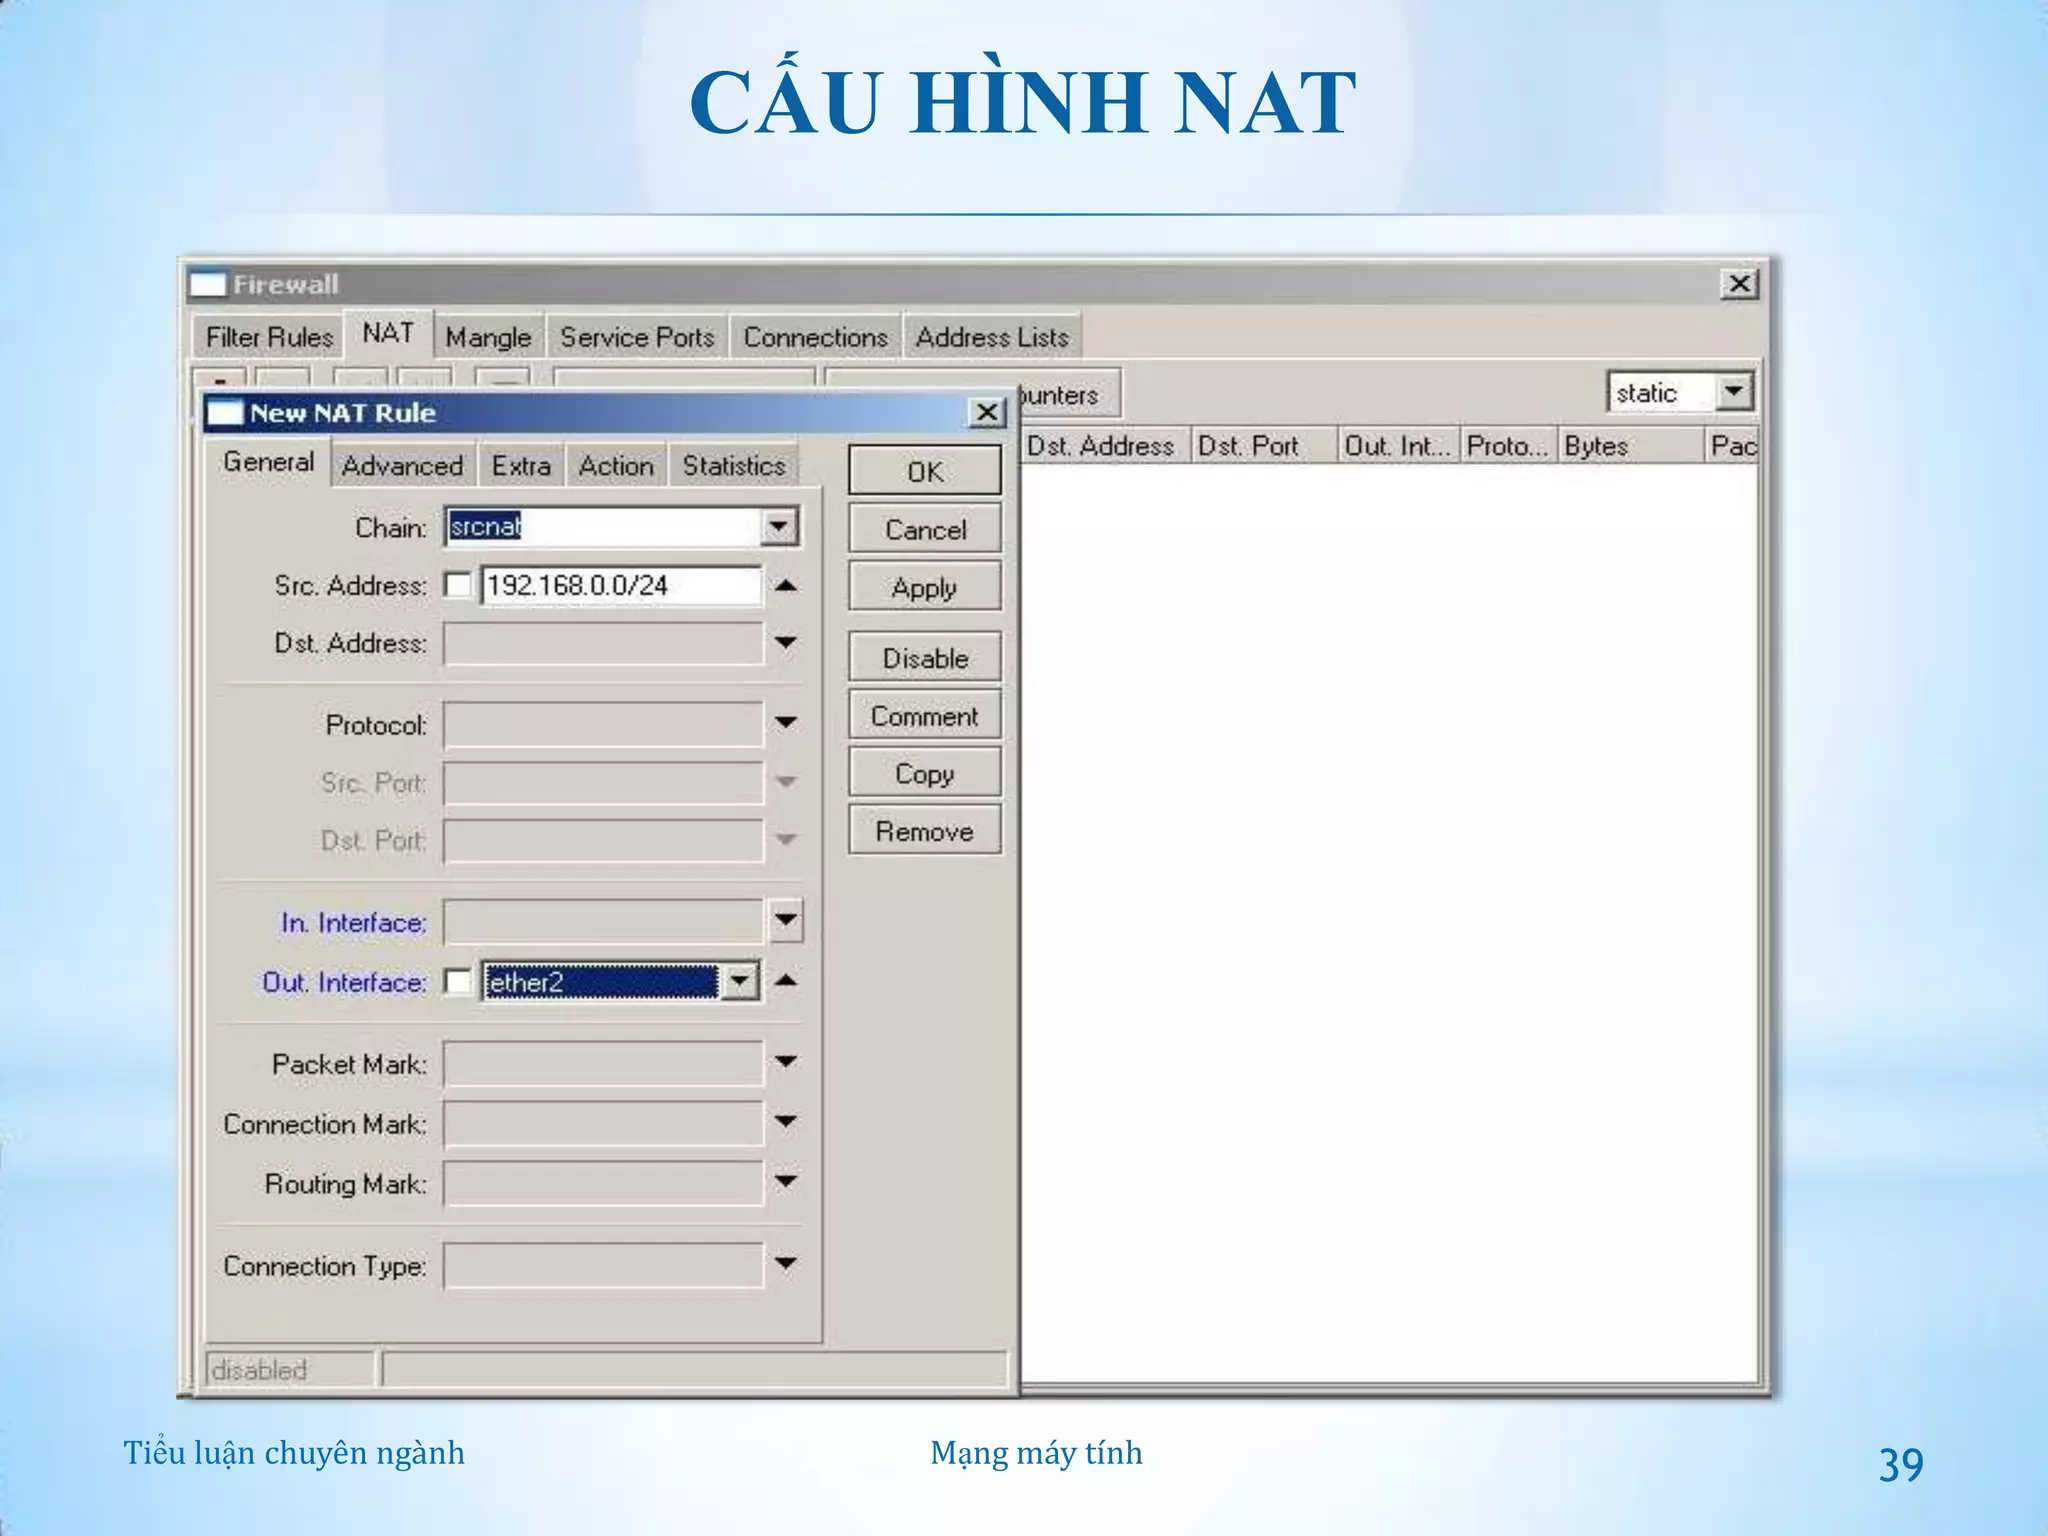
Task: Click the Proto... column header
Action: [x=1508, y=445]
